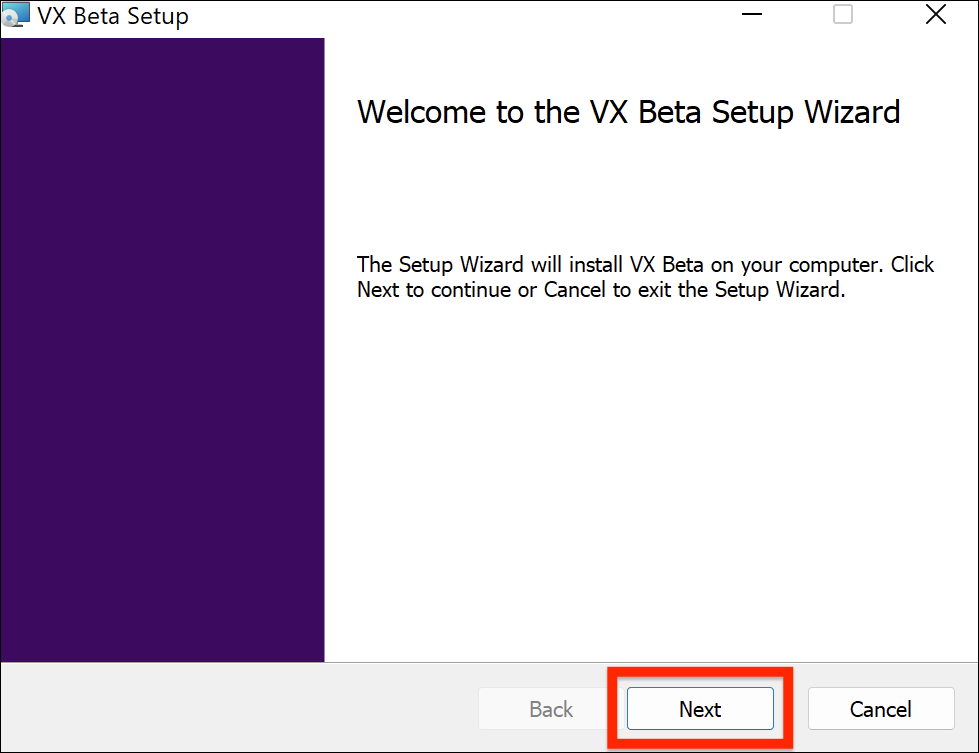979x753 pixels.
Task: Select the Welcome heading text
Action: click(628, 112)
